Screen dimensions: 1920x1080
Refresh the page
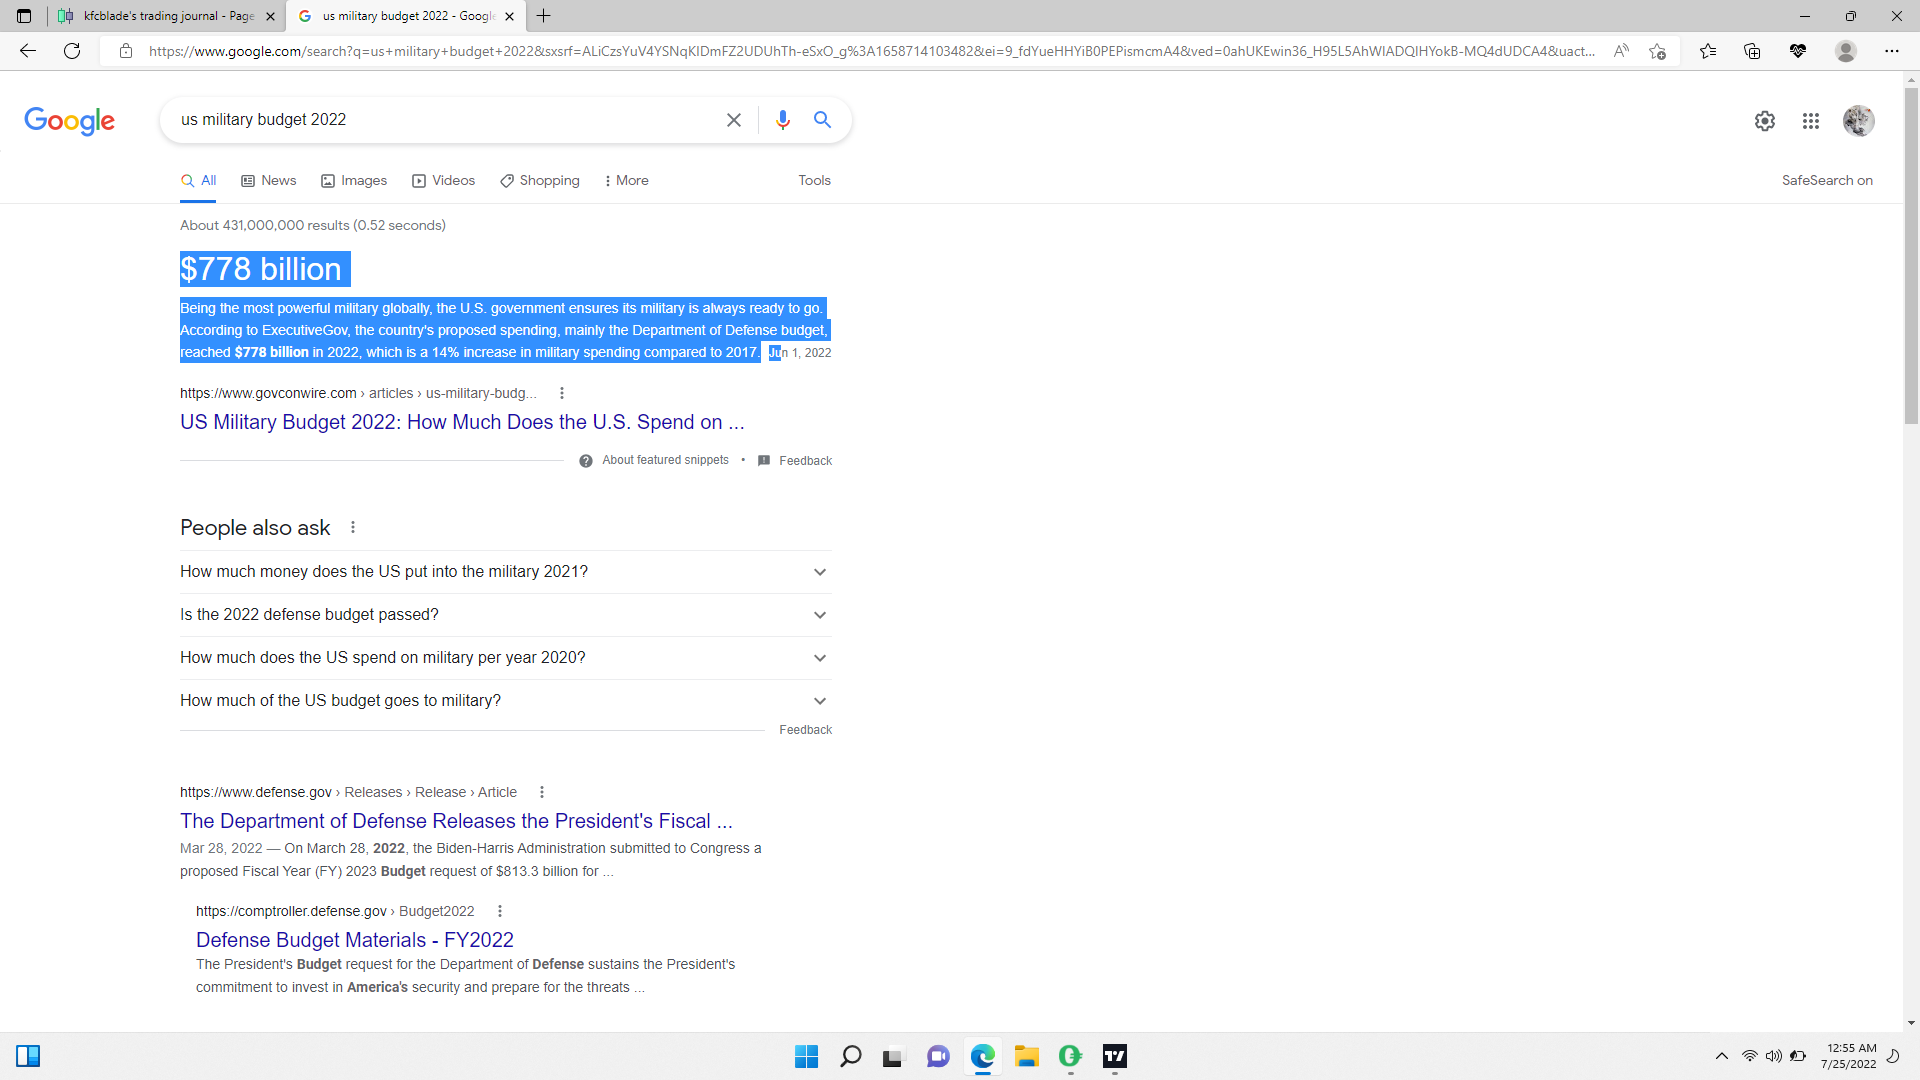coord(72,51)
